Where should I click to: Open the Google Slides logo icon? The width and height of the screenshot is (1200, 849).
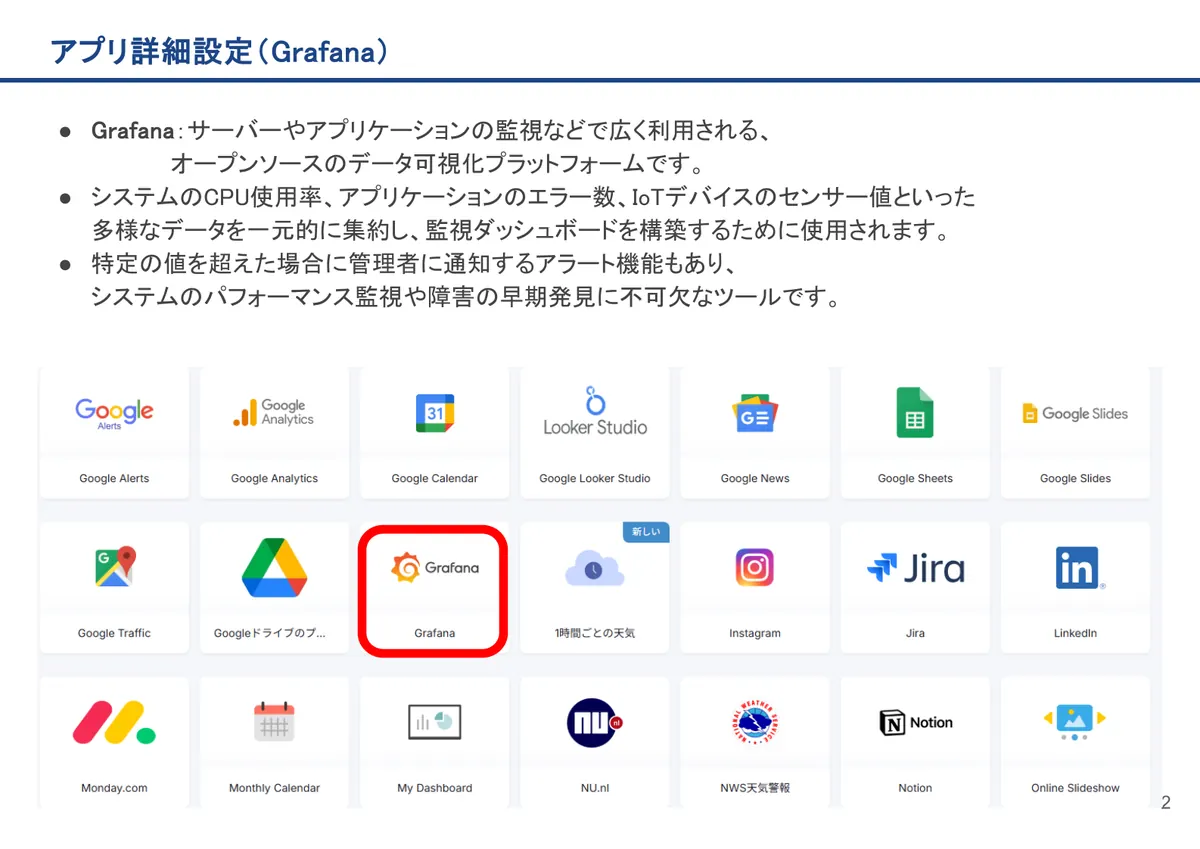pyautogui.click(x=1075, y=413)
